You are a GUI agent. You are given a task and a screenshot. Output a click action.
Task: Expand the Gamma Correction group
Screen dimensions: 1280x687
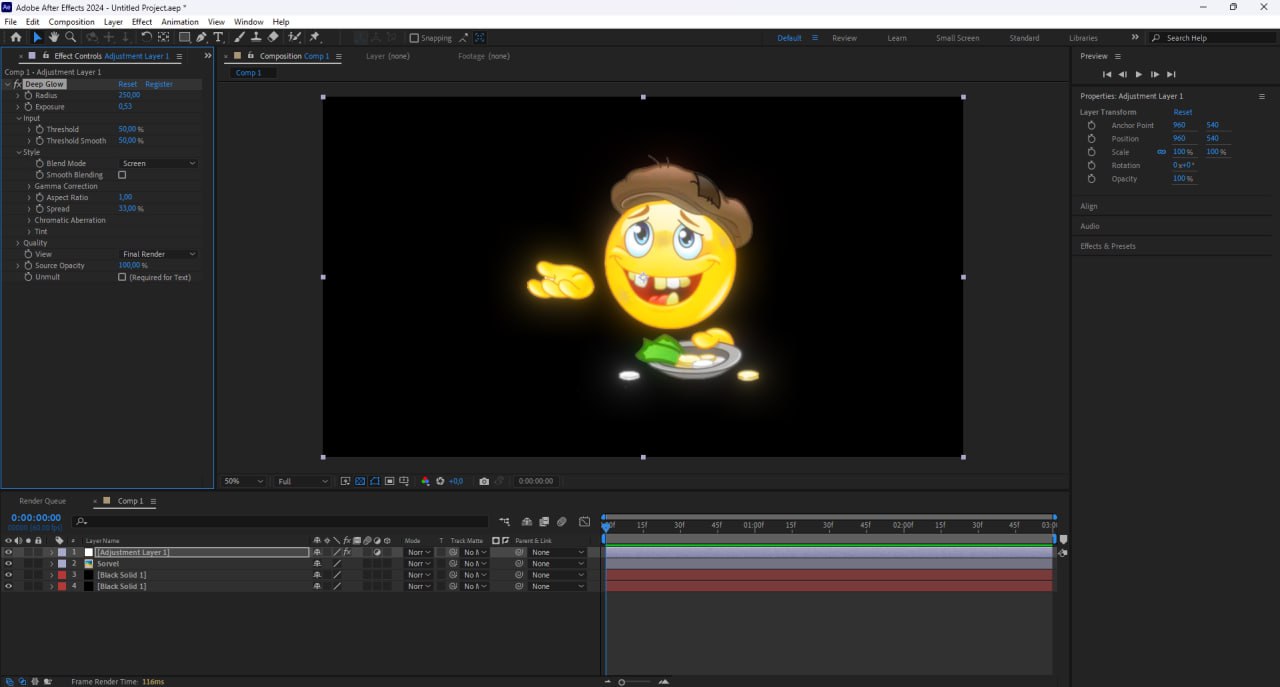pos(29,186)
